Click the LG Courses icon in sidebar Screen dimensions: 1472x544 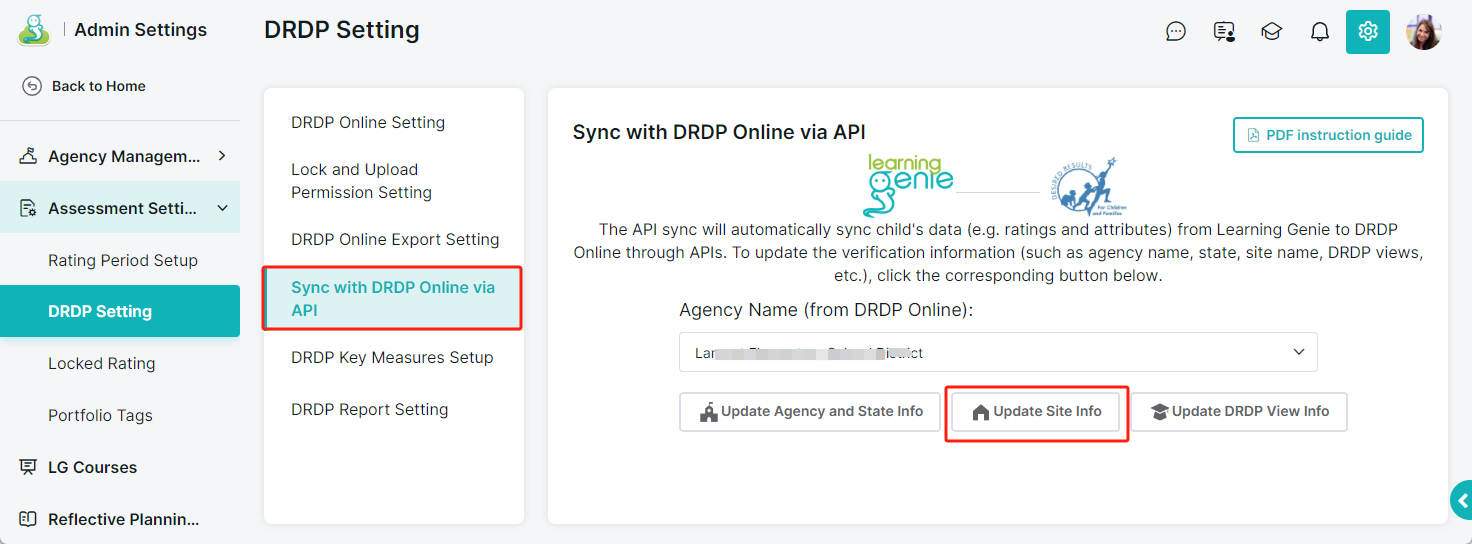[x=29, y=467]
